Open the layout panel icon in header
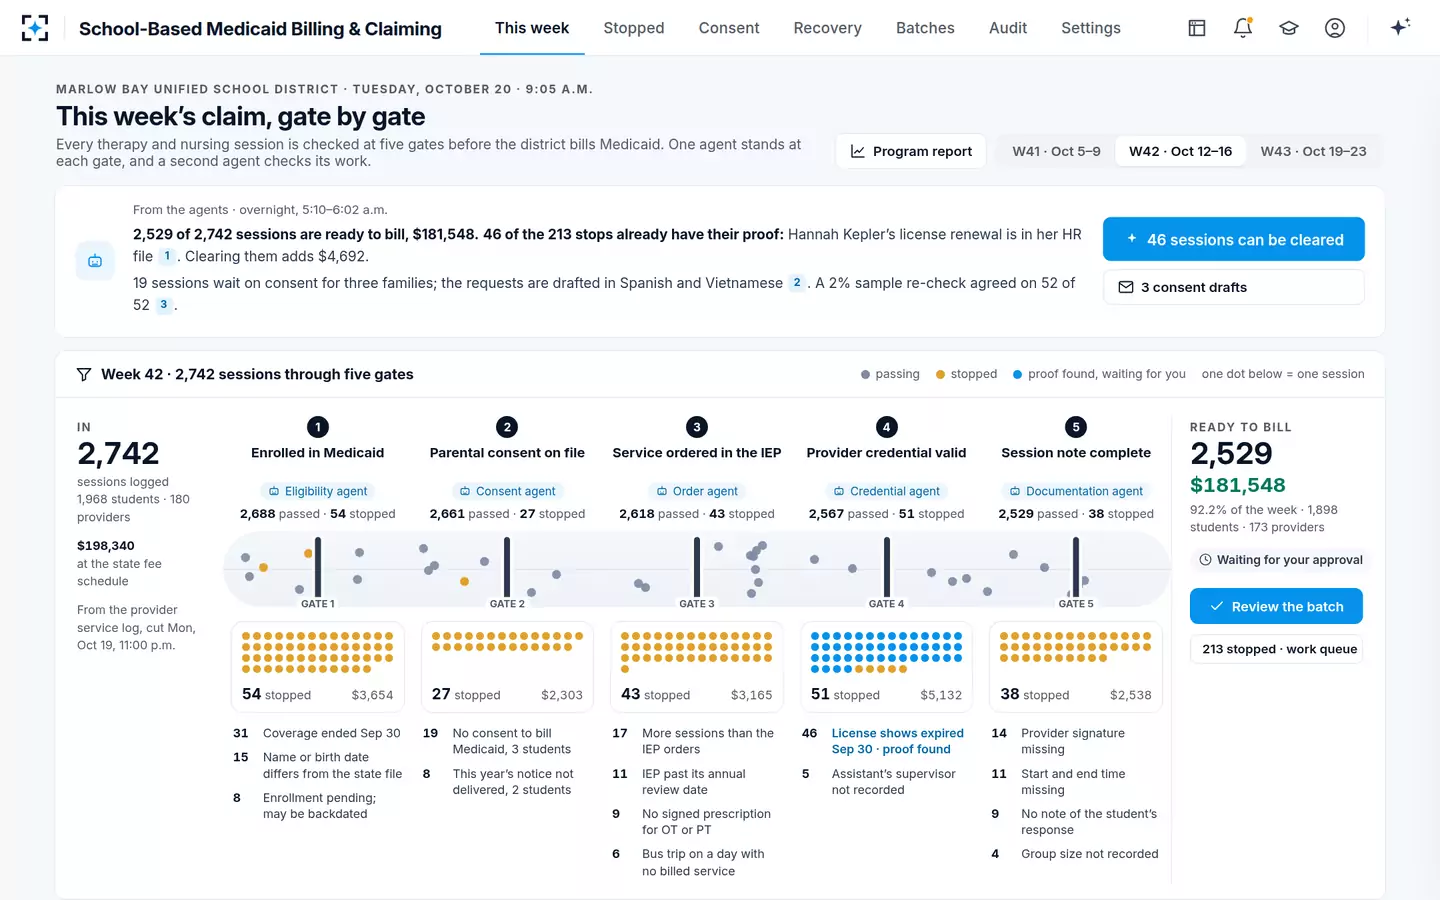This screenshot has height=900, width=1440. coord(1197,28)
